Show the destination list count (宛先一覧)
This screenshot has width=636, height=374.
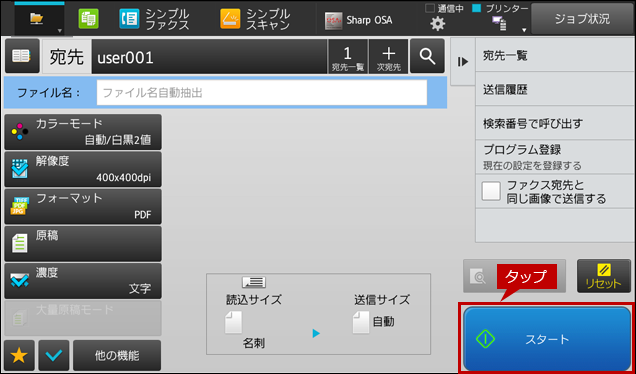(x=348, y=57)
